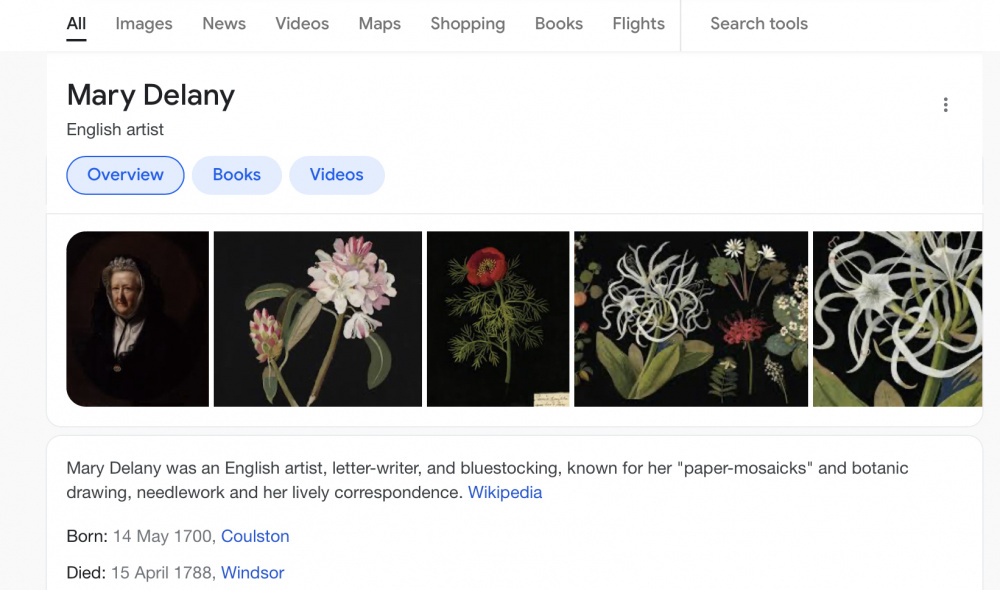Click the Overview chip
The image size is (1000, 590).
pyautogui.click(x=125, y=175)
